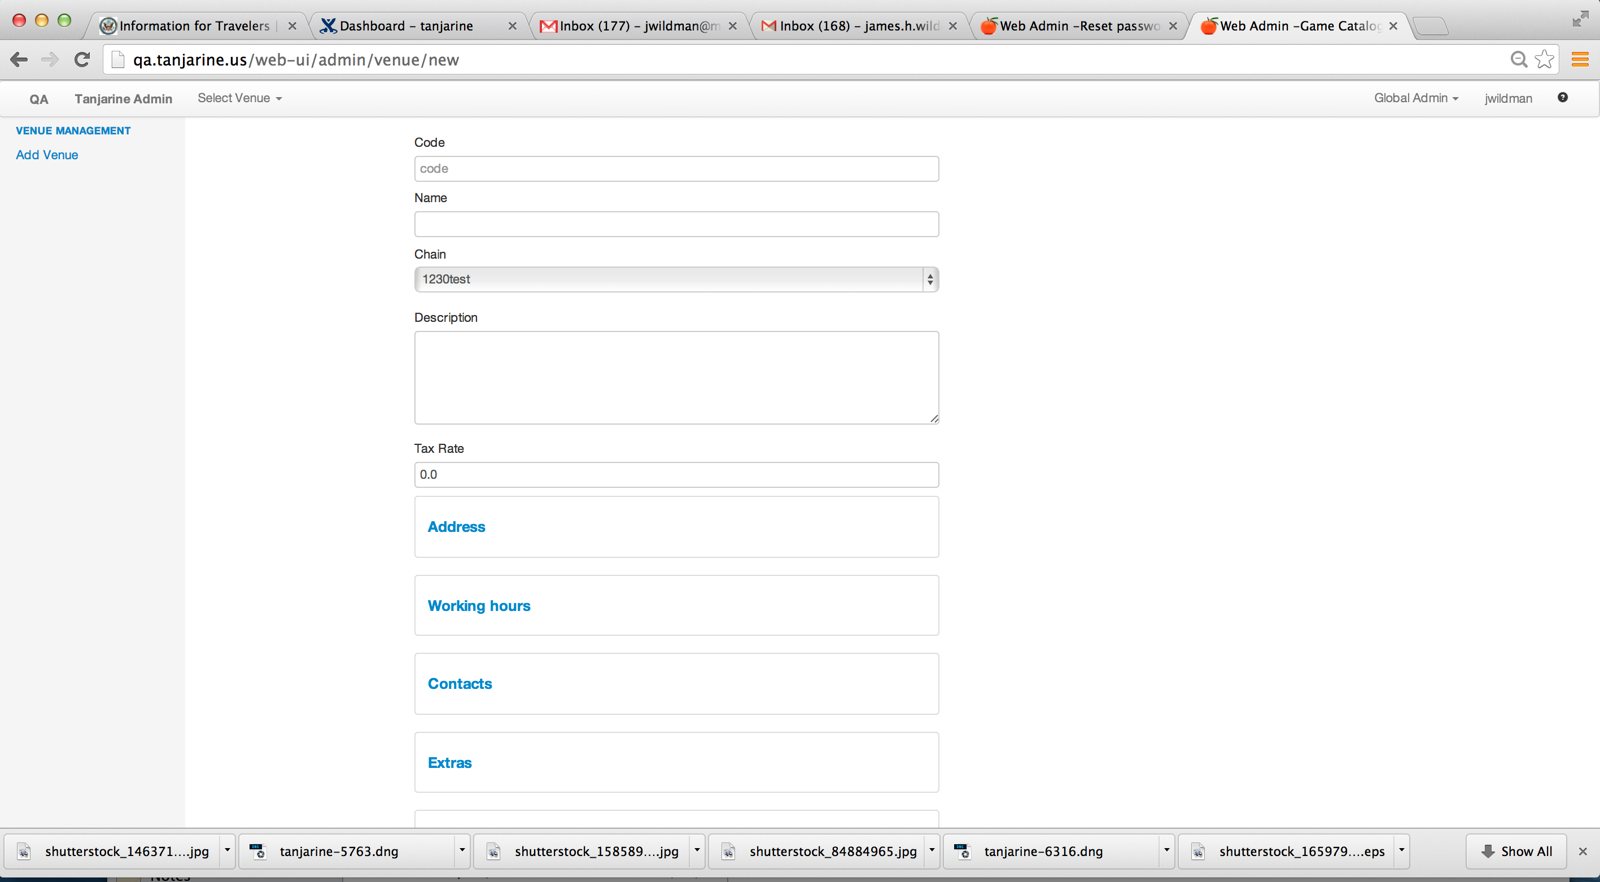
Task: Close the Inbox (177) tab
Action: [732, 26]
